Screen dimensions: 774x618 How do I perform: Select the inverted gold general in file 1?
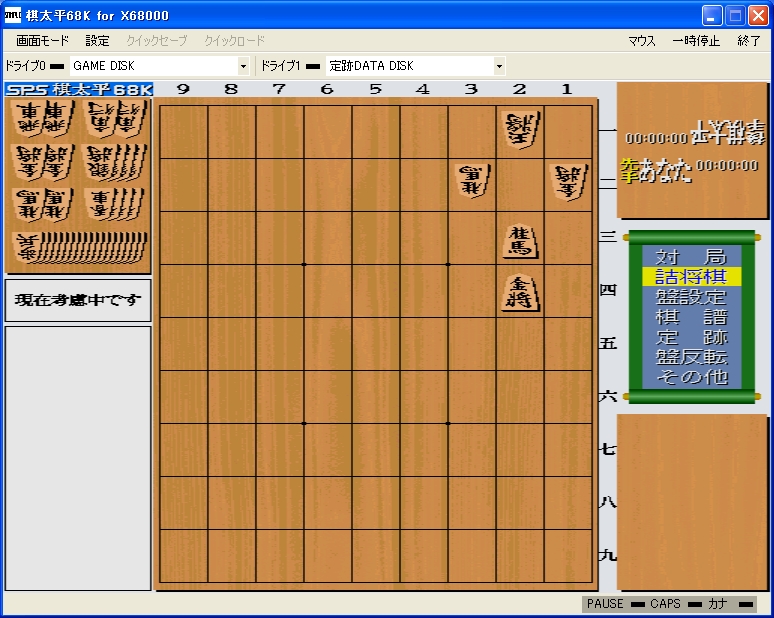click(x=567, y=182)
